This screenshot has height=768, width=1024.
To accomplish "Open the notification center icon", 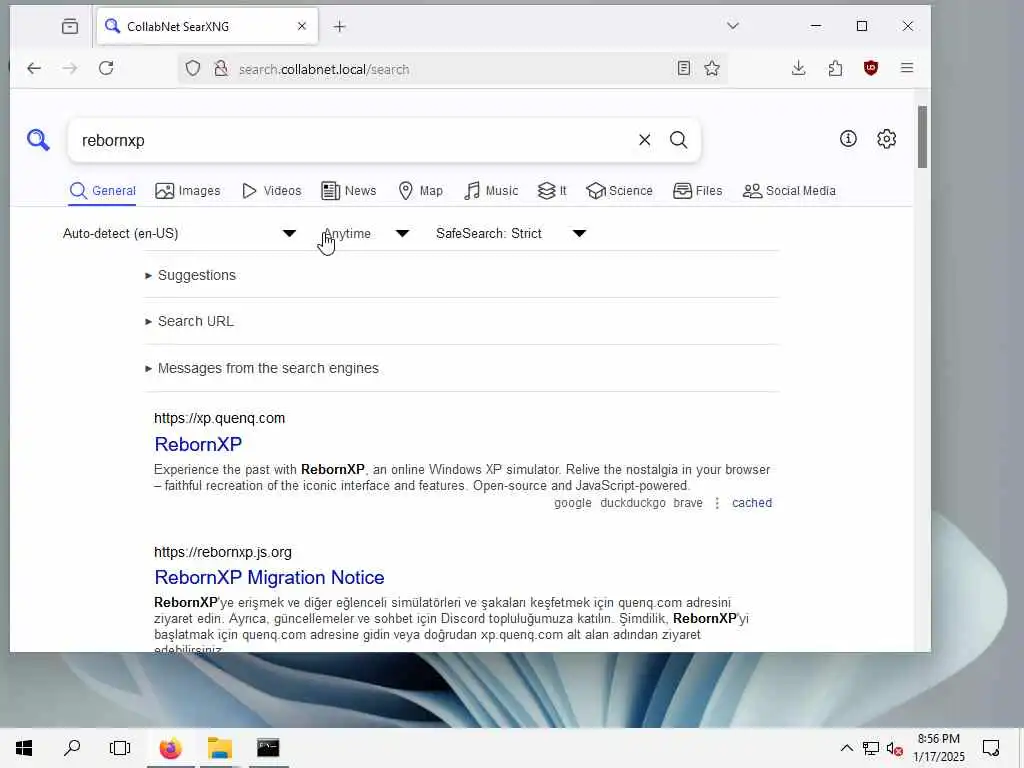I will [x=991, y=748].
